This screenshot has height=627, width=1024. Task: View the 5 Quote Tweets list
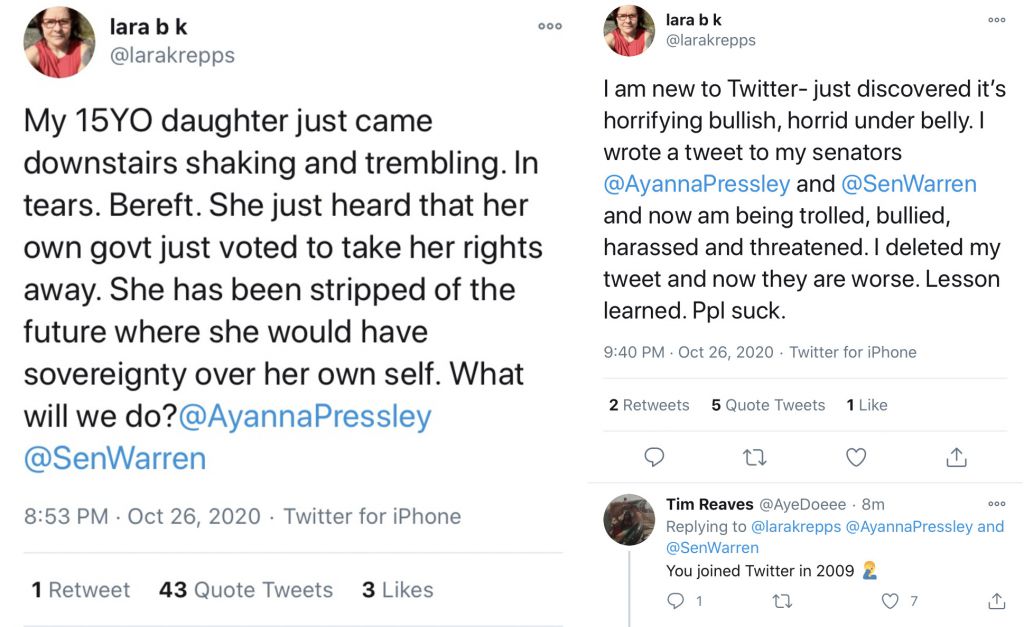tap(768, 405)
